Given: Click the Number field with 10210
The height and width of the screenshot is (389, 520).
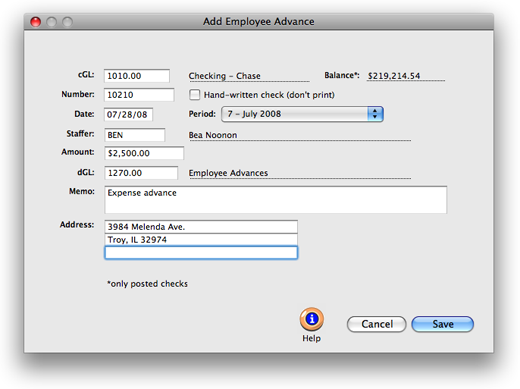Looking at the screenshot, I should pos(139,95).
